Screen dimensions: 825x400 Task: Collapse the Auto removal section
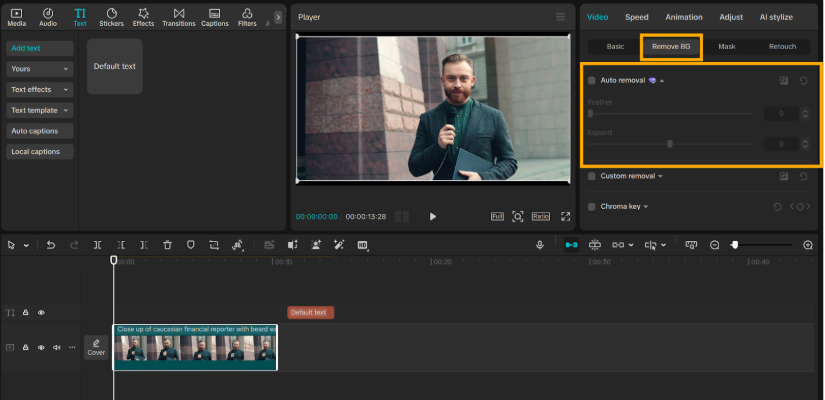click(x=662, y=81)
